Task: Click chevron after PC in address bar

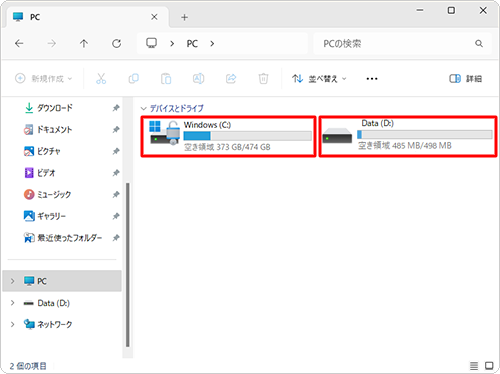Action: (212, 44)
